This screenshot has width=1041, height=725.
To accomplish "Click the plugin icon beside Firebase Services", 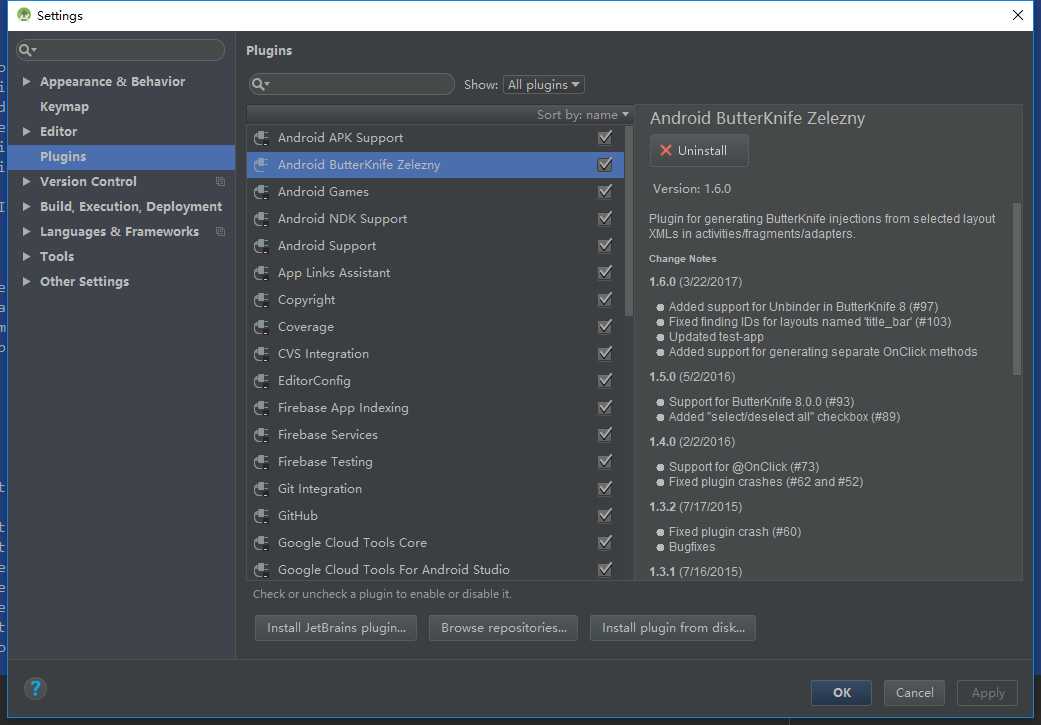I will (261, 435).
